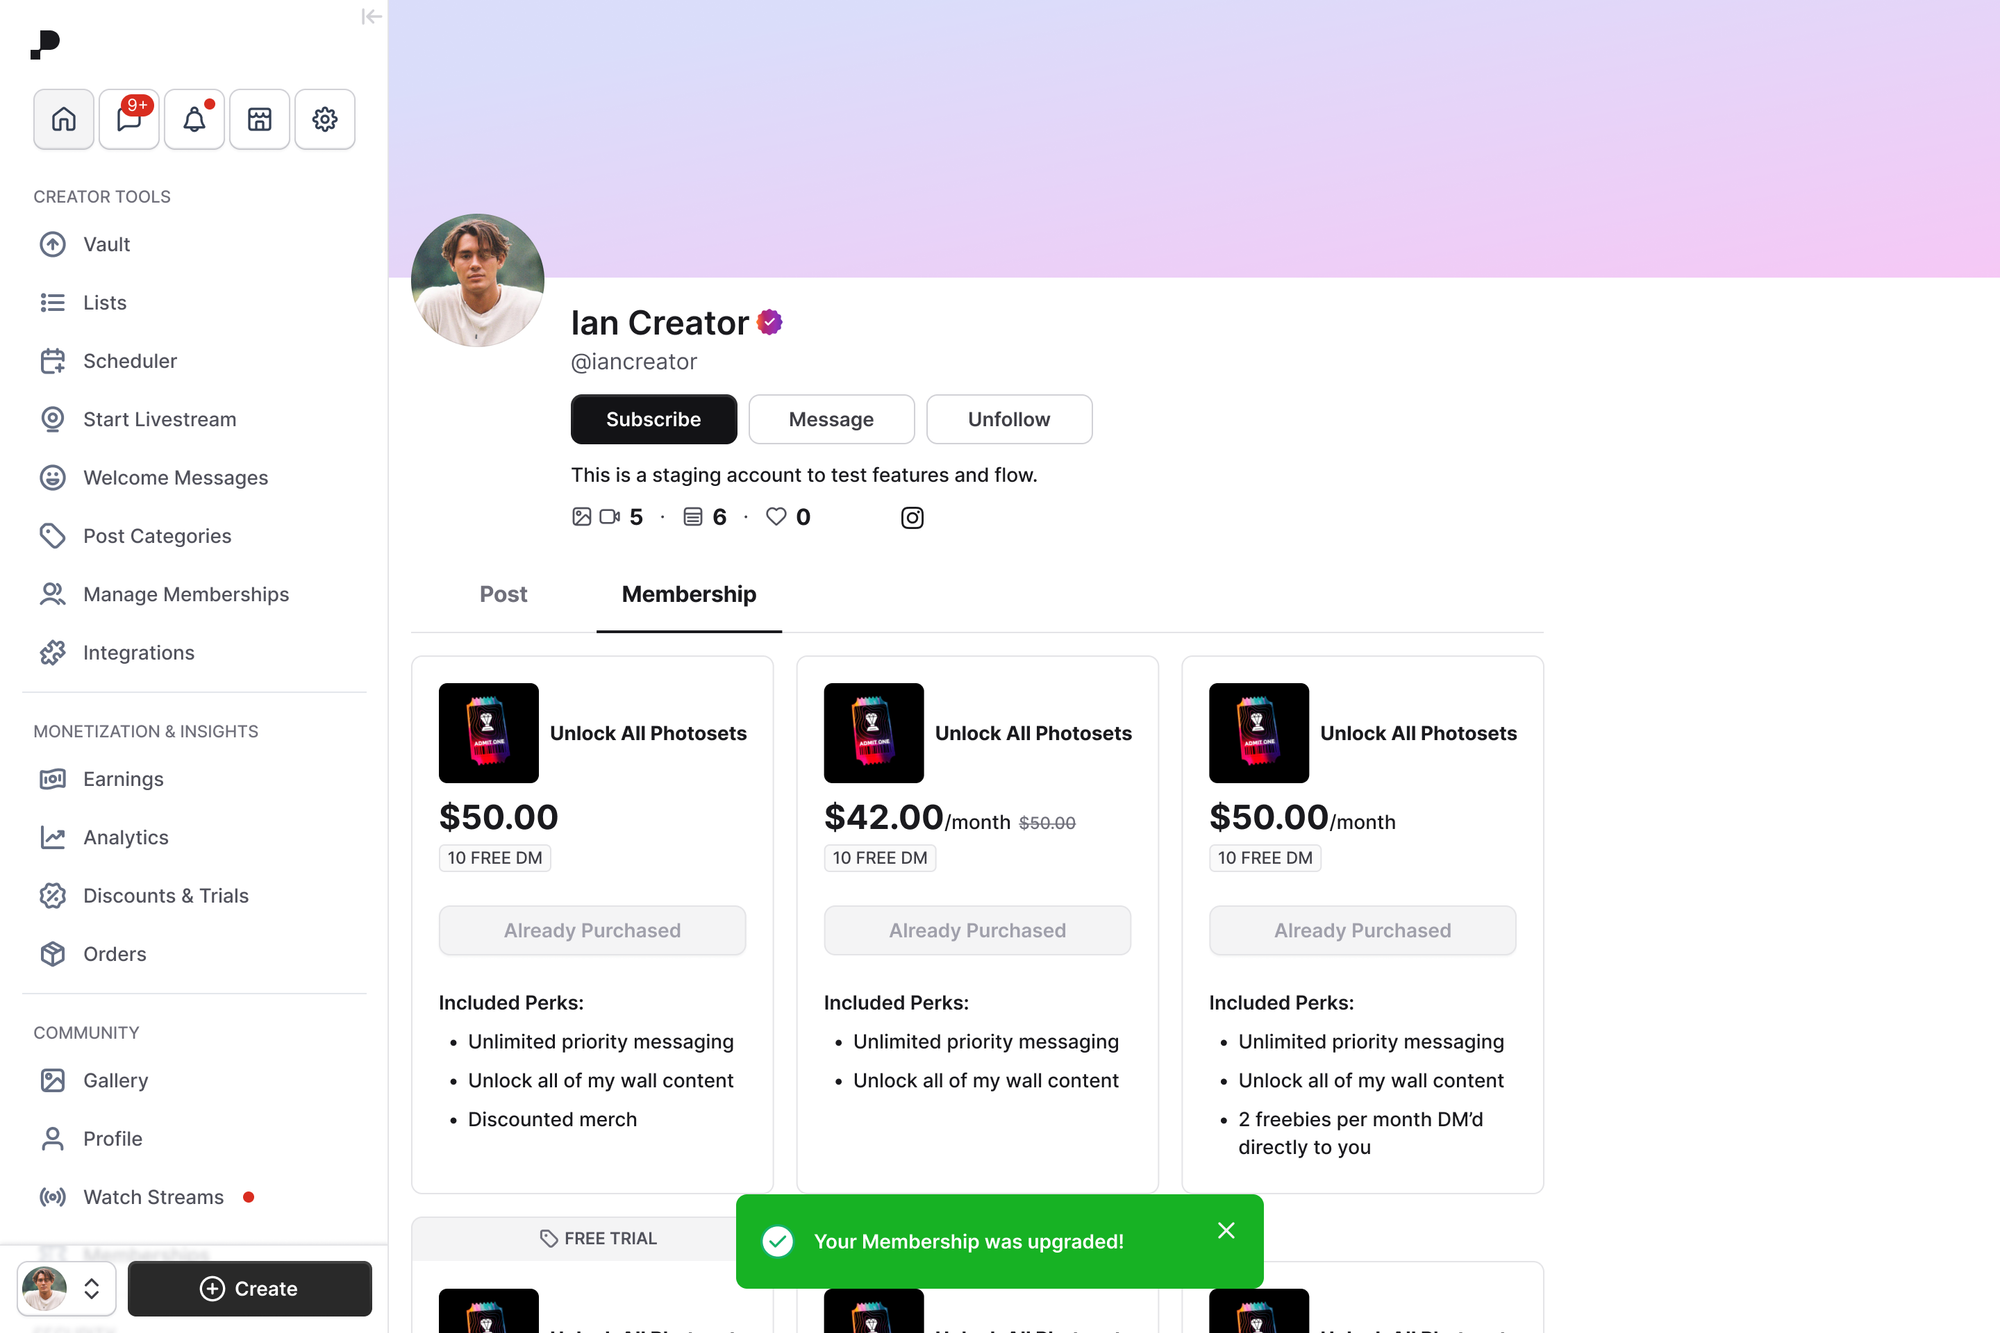Select the Membership tab
The height and width of the screenshot is (1333, 2000).
pos(689,594)
